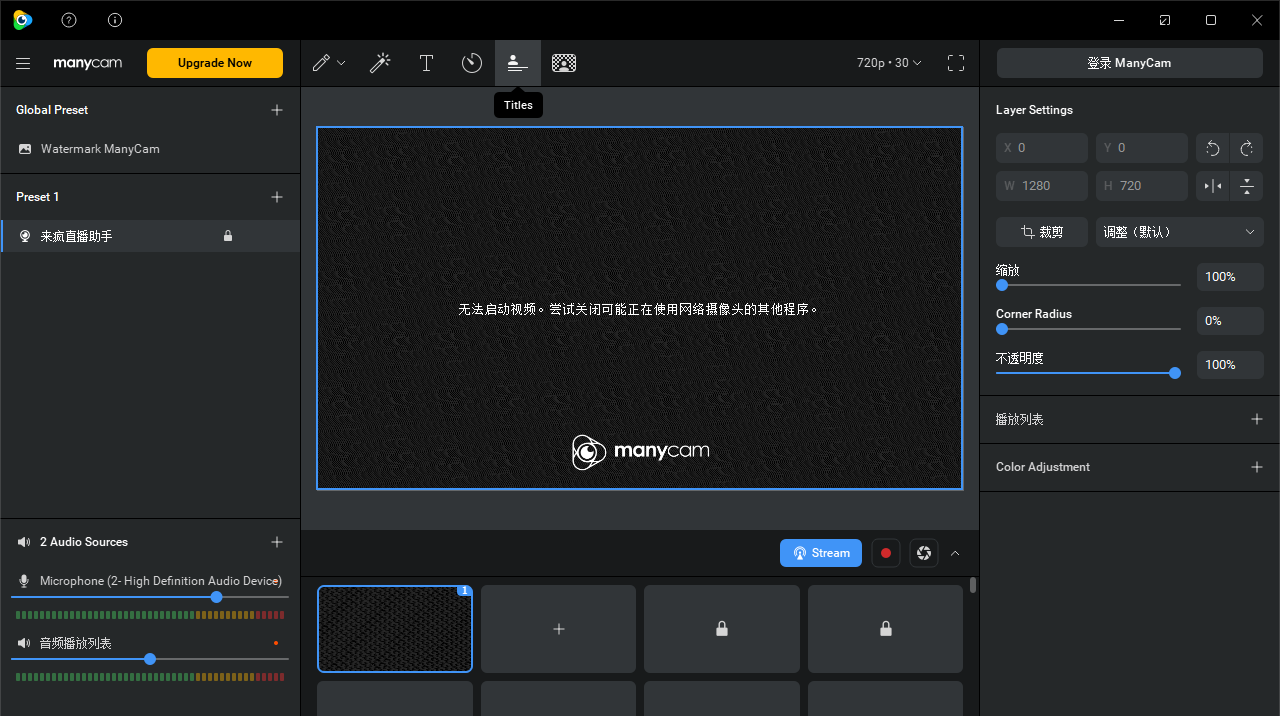Start recording with the red record button
Screen dimensions: 1280x716
(x=885, y=553)
